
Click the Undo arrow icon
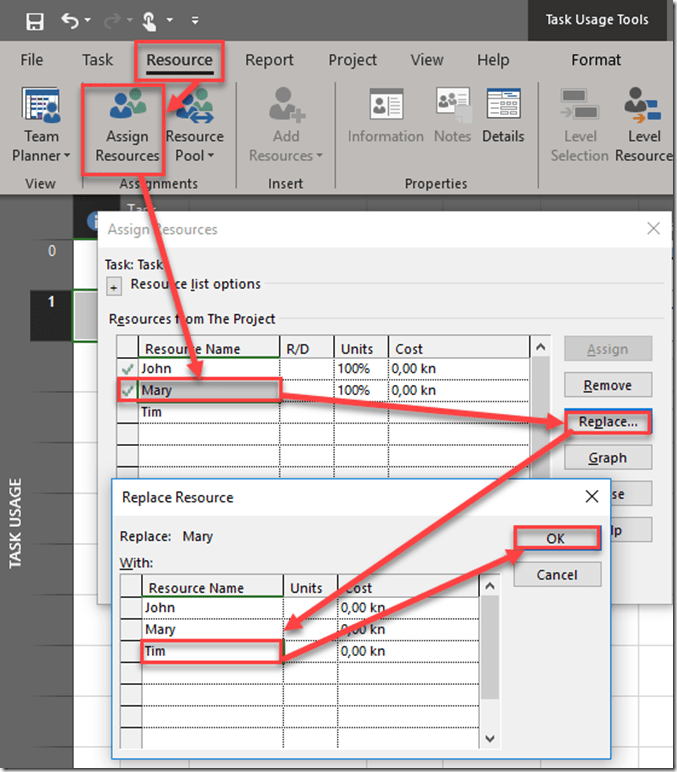[69, 20]
